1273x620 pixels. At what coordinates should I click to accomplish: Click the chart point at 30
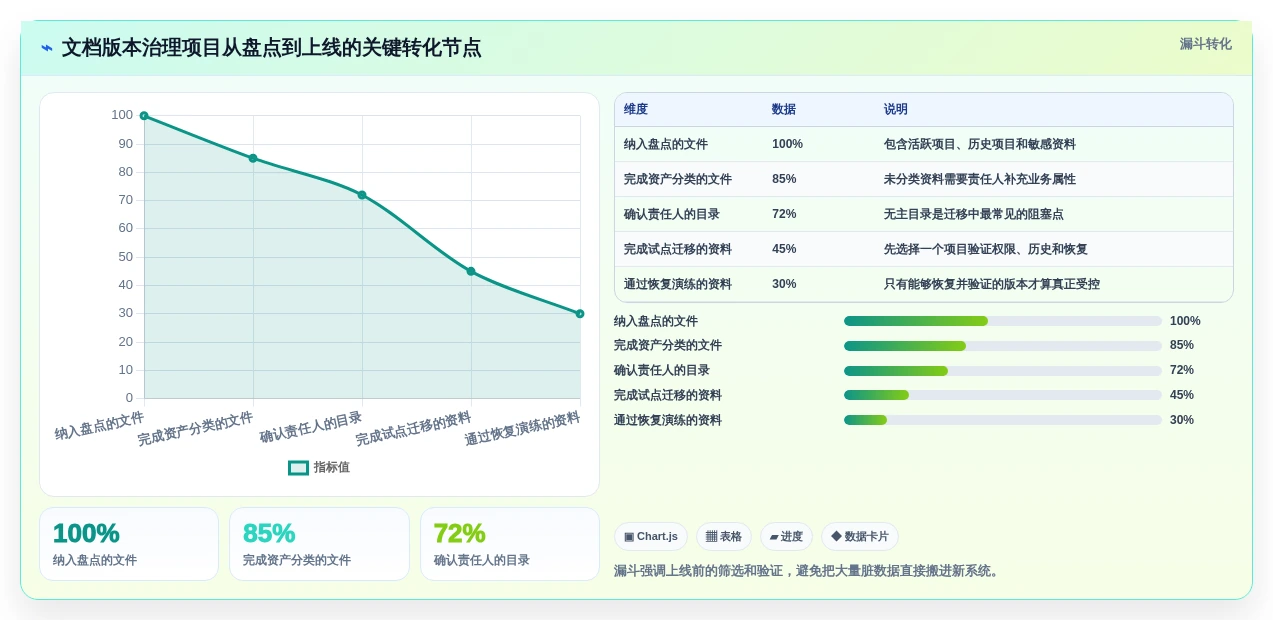(x=580, y=314)
